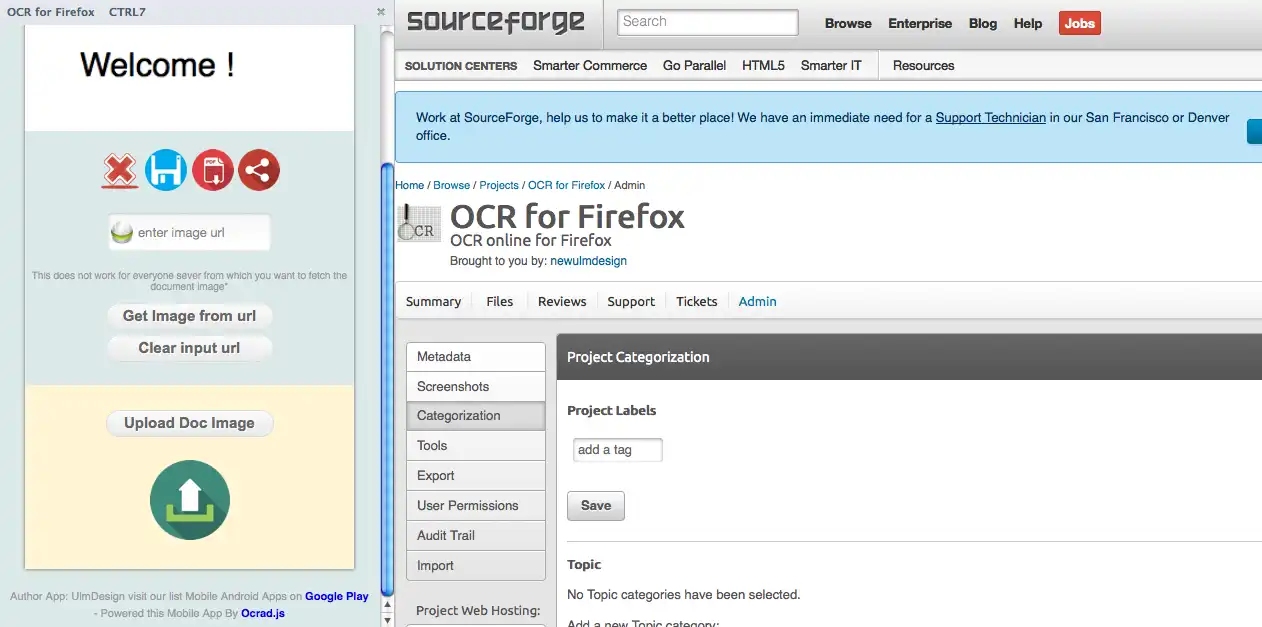This screenshot has width=1262, height=627.
Task: Open Go Parallel! solution center
Action: click(695, 65)
